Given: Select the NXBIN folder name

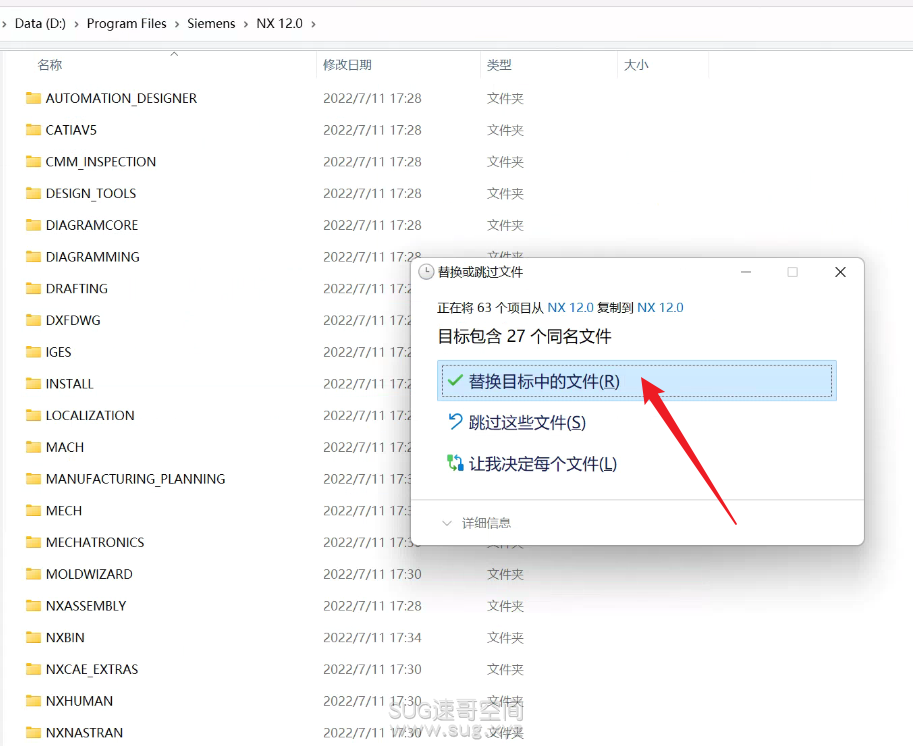Looking at the screenshot, I should 65,638.
